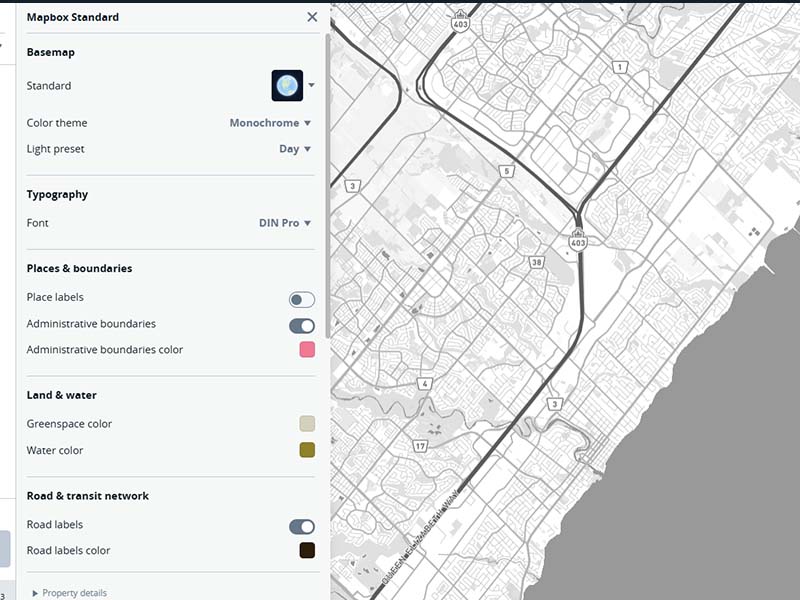
Task: Click the Typography section heading
Action: click(57, 194)
